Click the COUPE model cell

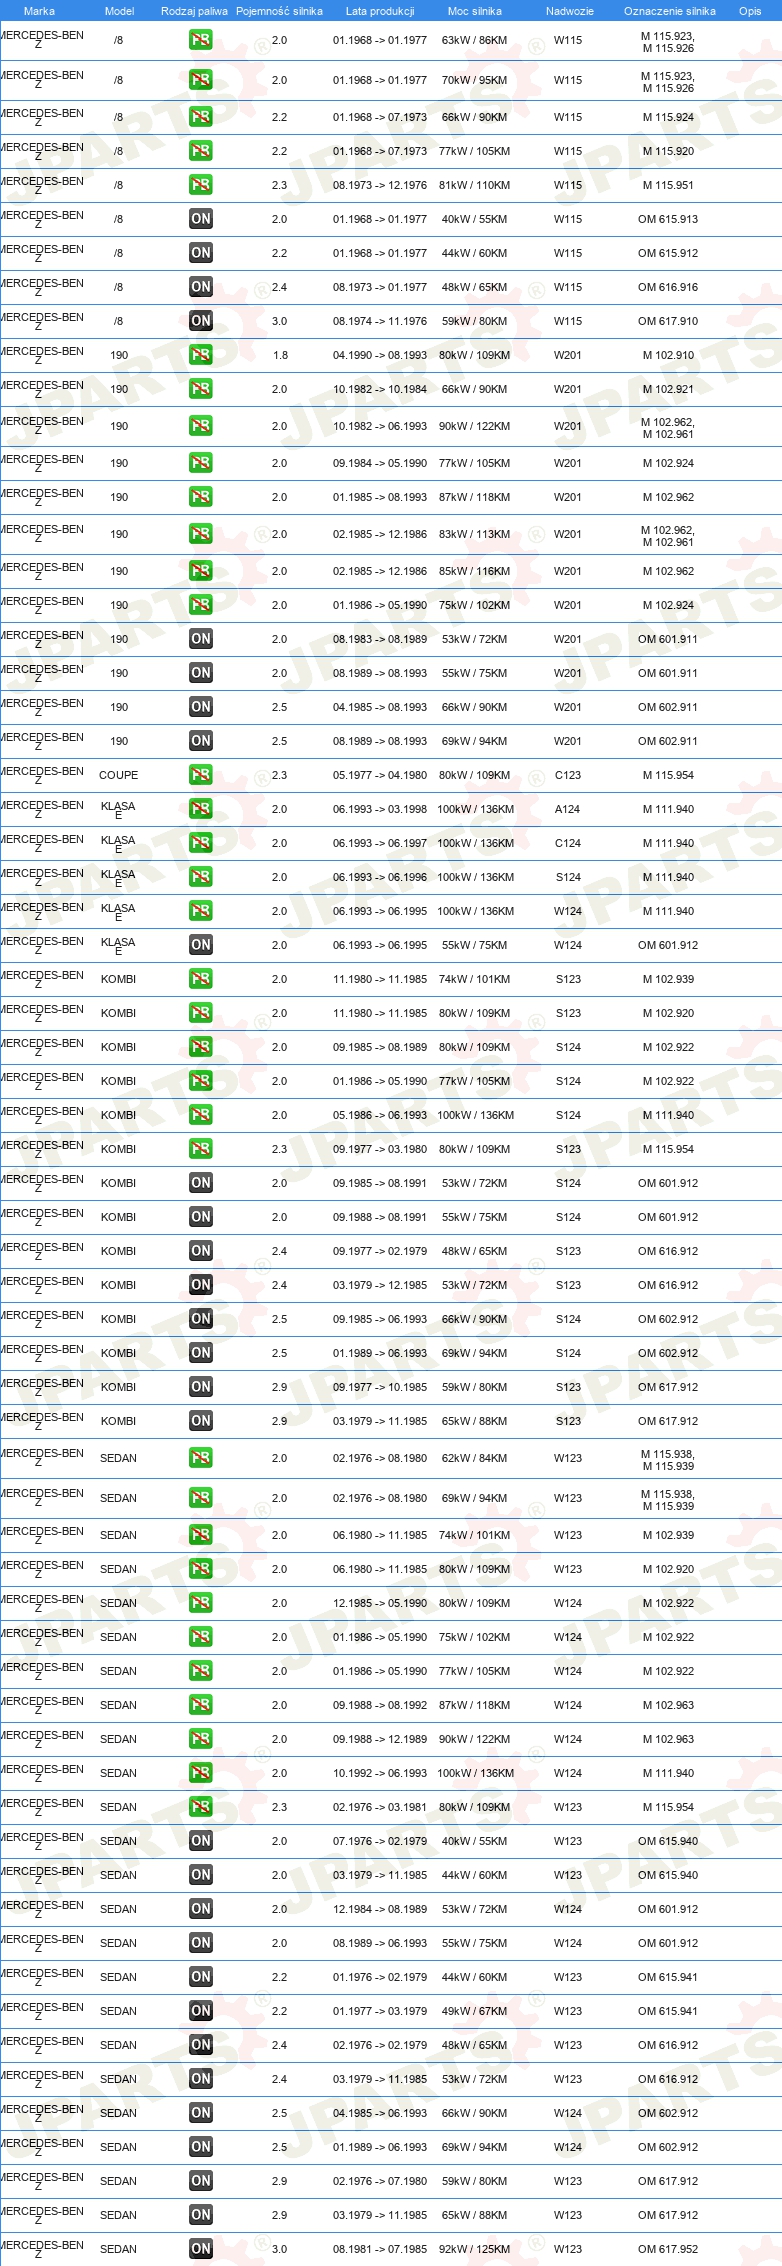[119, 775]
